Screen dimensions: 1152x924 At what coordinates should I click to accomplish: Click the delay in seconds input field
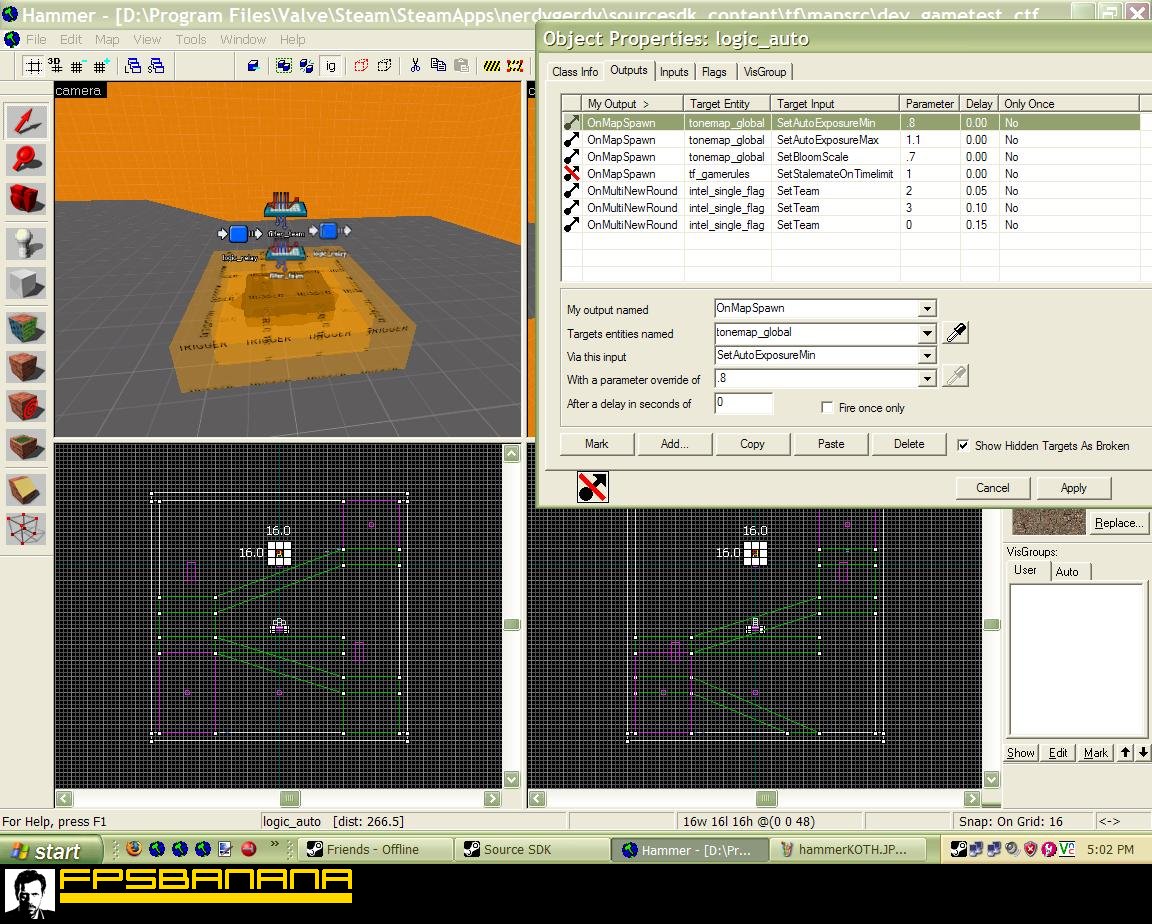[743, 403]
